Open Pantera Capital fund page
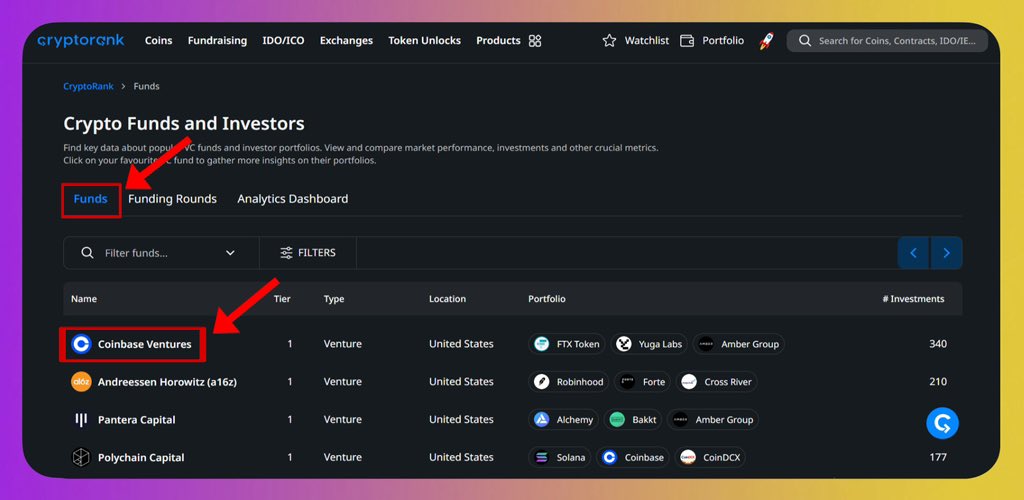 tap(136, 420)
